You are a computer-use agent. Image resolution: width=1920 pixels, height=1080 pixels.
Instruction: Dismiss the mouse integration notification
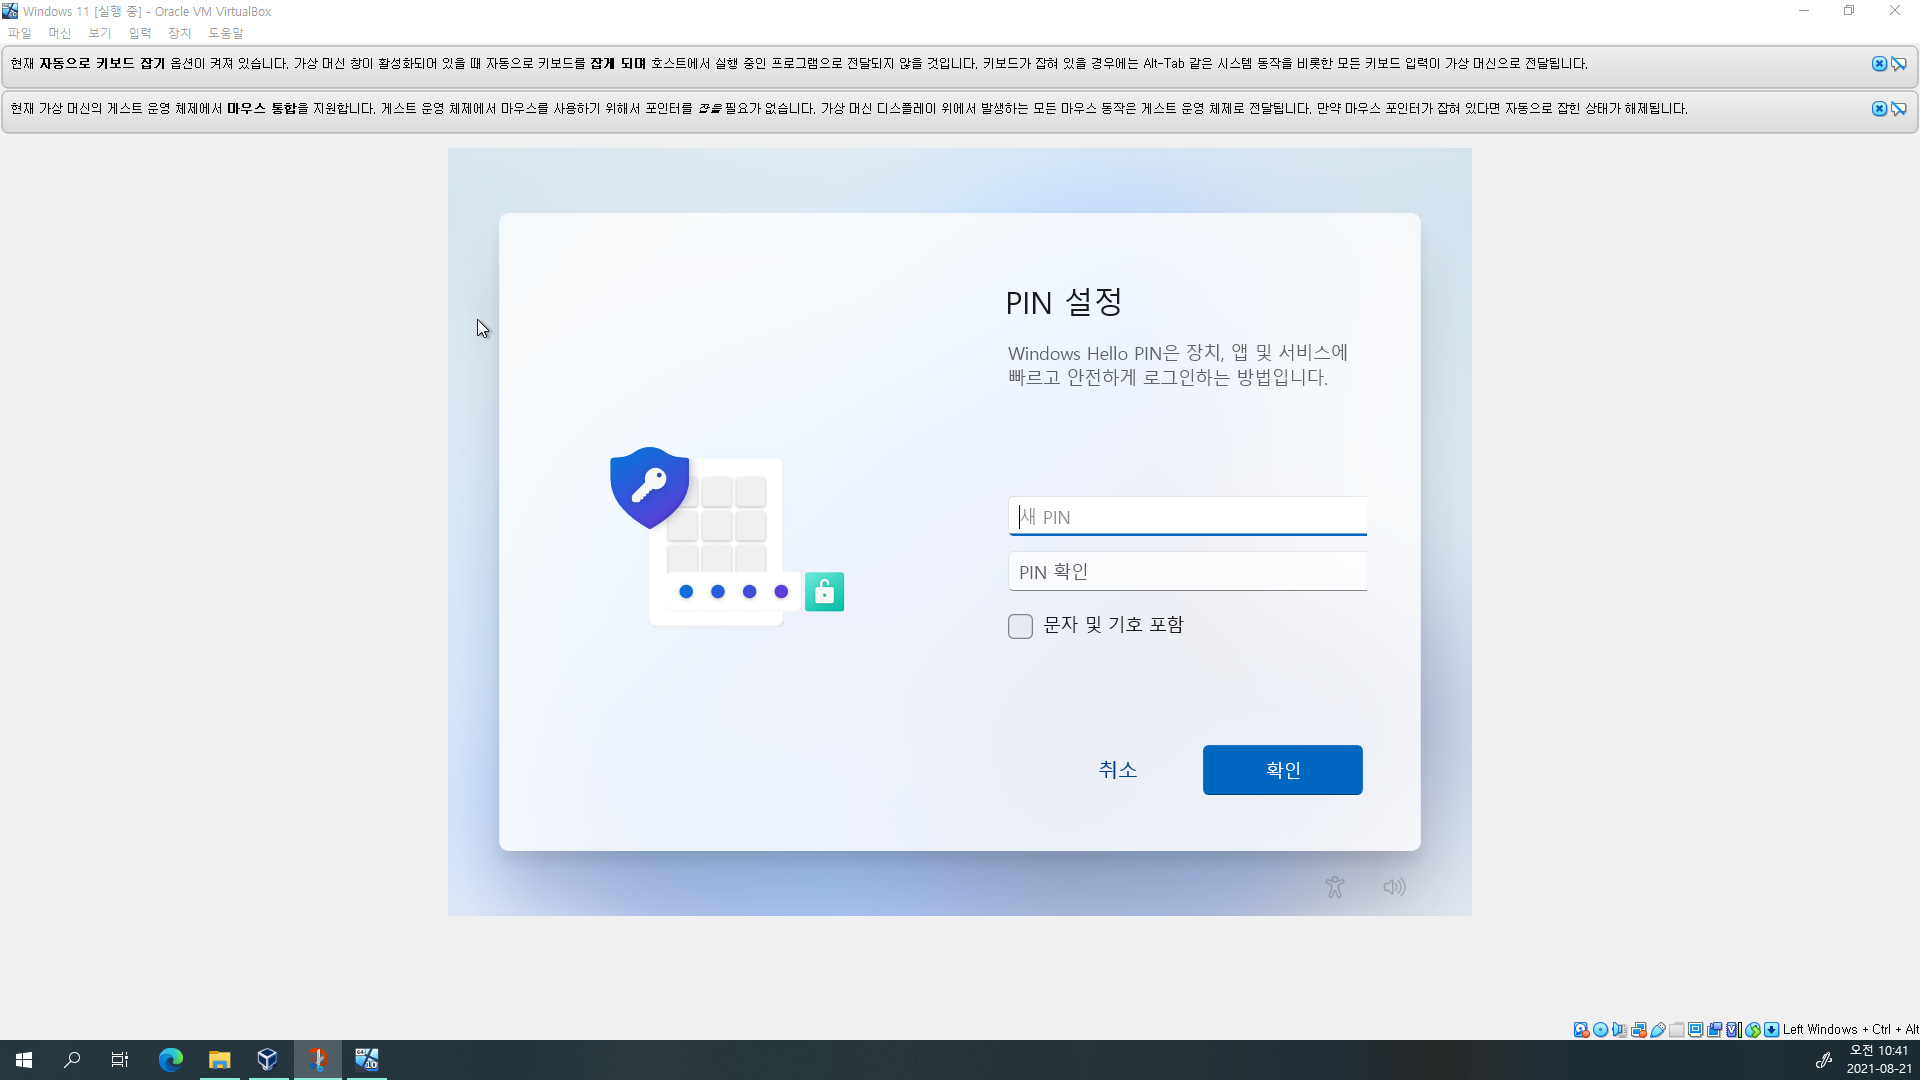tap(1879, 109)
